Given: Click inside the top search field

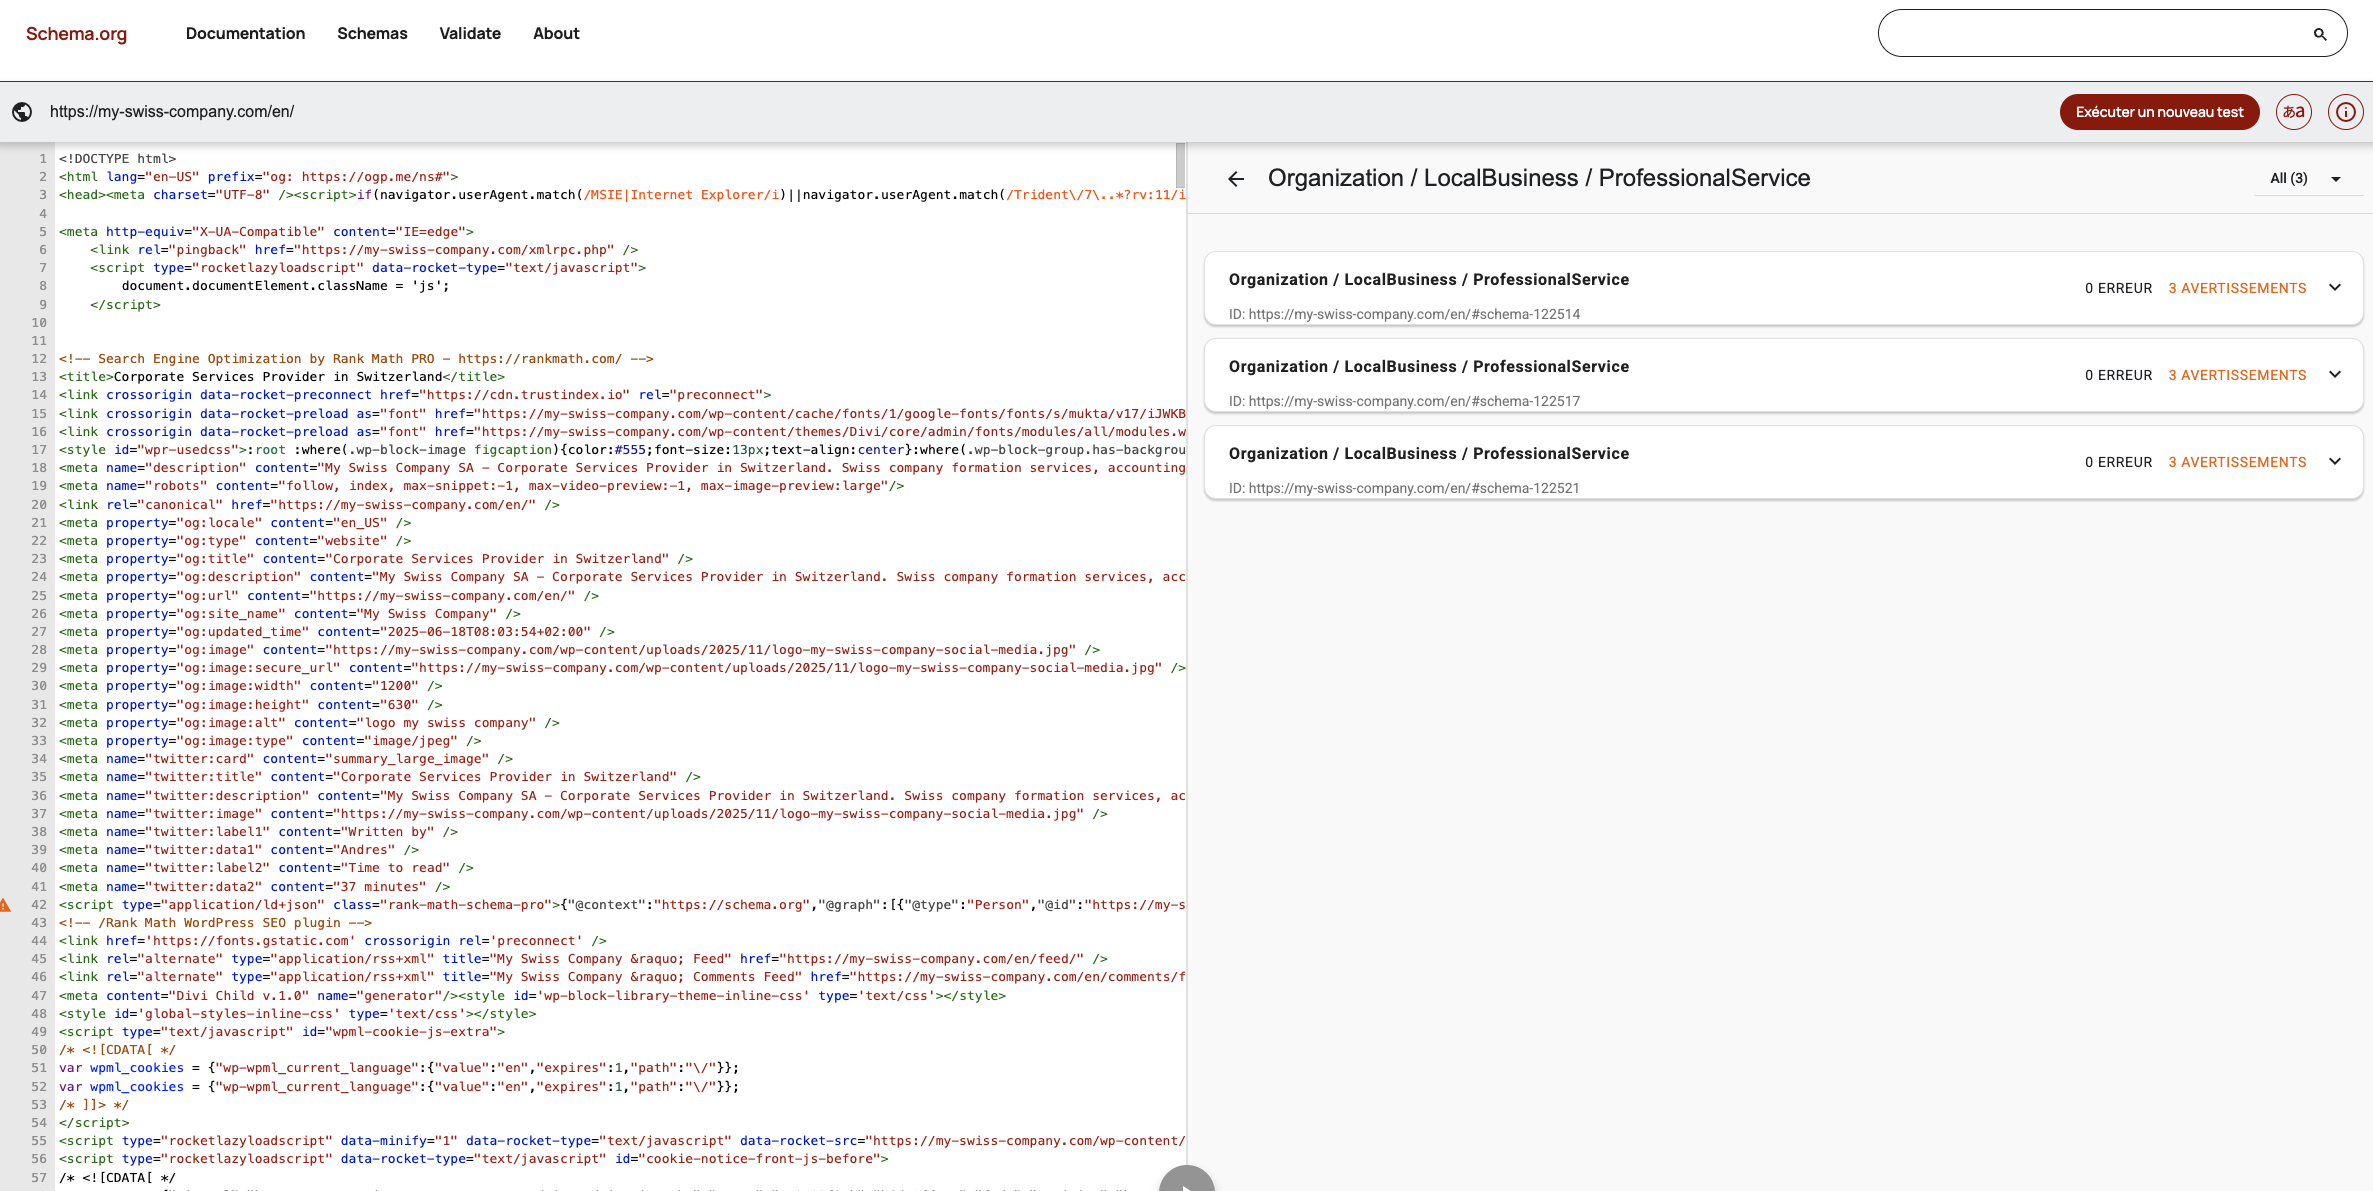Looking at the screenshot, I should pos(2090,34).
